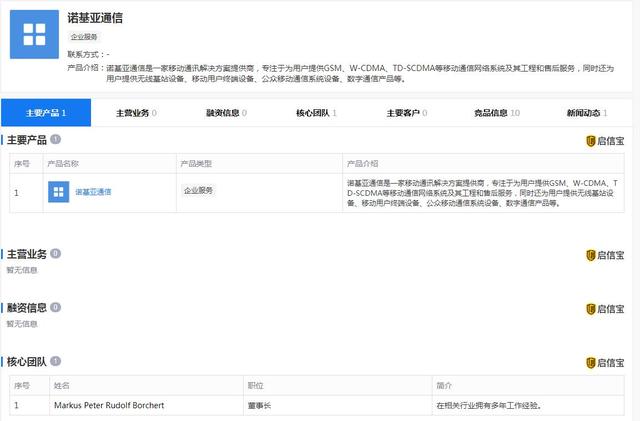The height and width of the screenshot is (421, 640).
Task: Click the count badge beside 融资信息 heading
Action: (56, 307)
